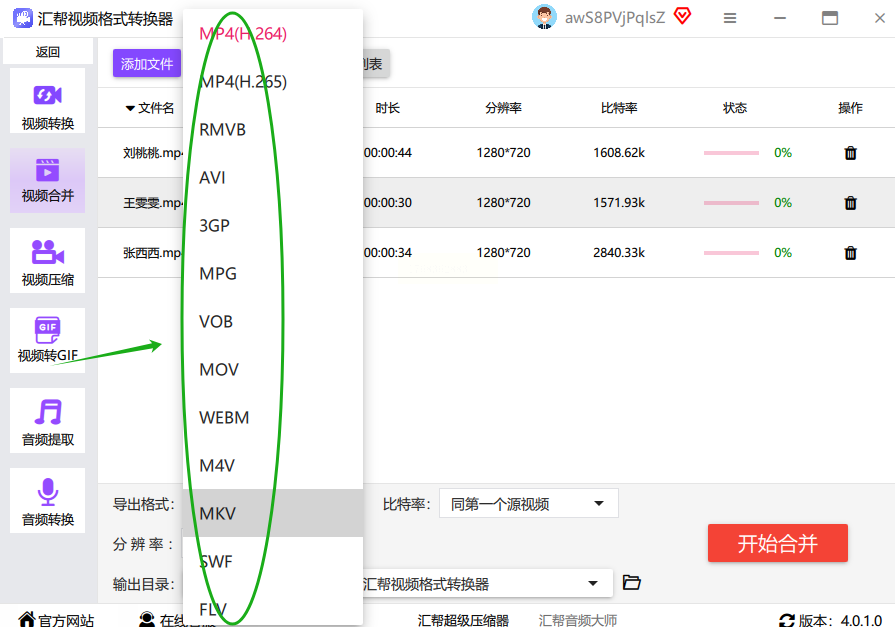Click the red VIP diamond icon
This screenshot has width=895, height=627.
coord(682,16)
